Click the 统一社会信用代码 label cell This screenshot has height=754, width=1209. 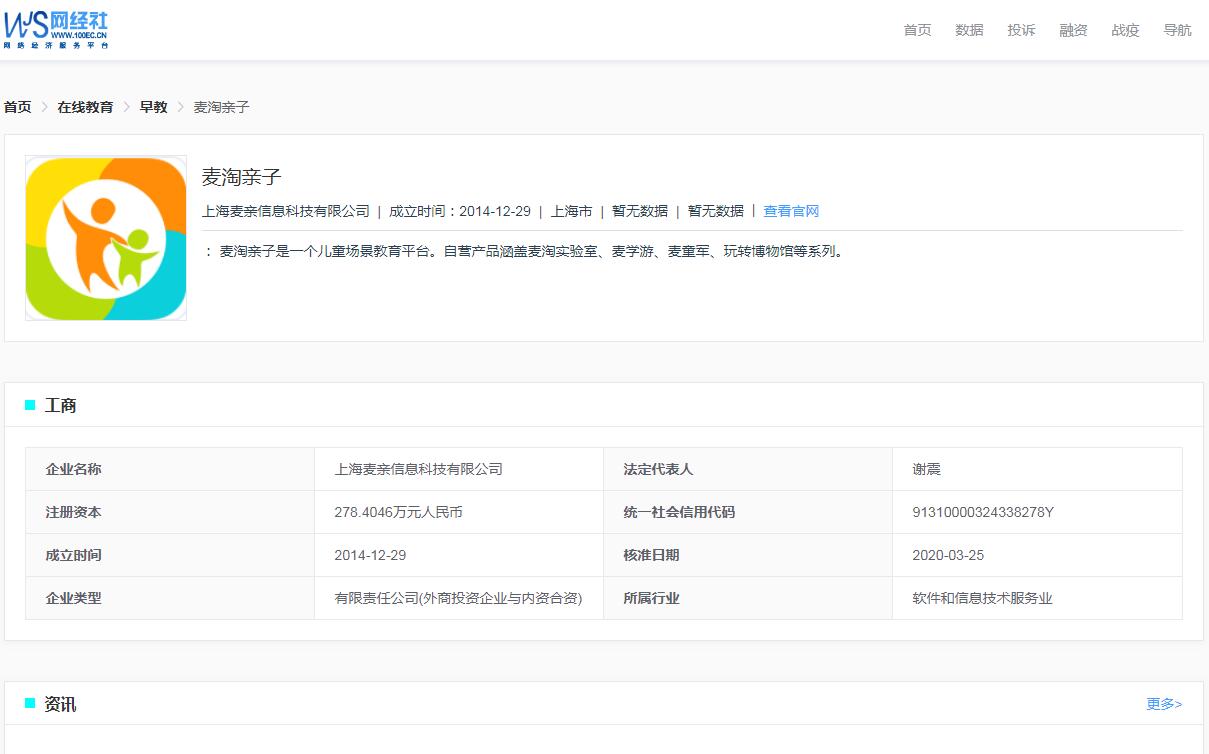point(748,512)
